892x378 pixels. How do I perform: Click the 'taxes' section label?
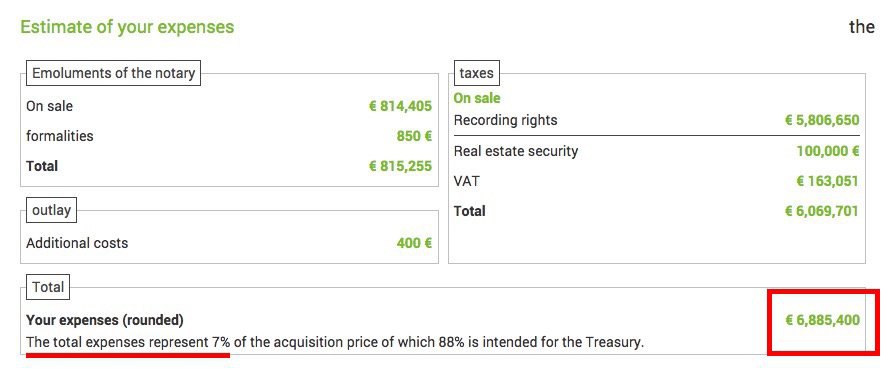pyautogui.click(x=477, y=73)
